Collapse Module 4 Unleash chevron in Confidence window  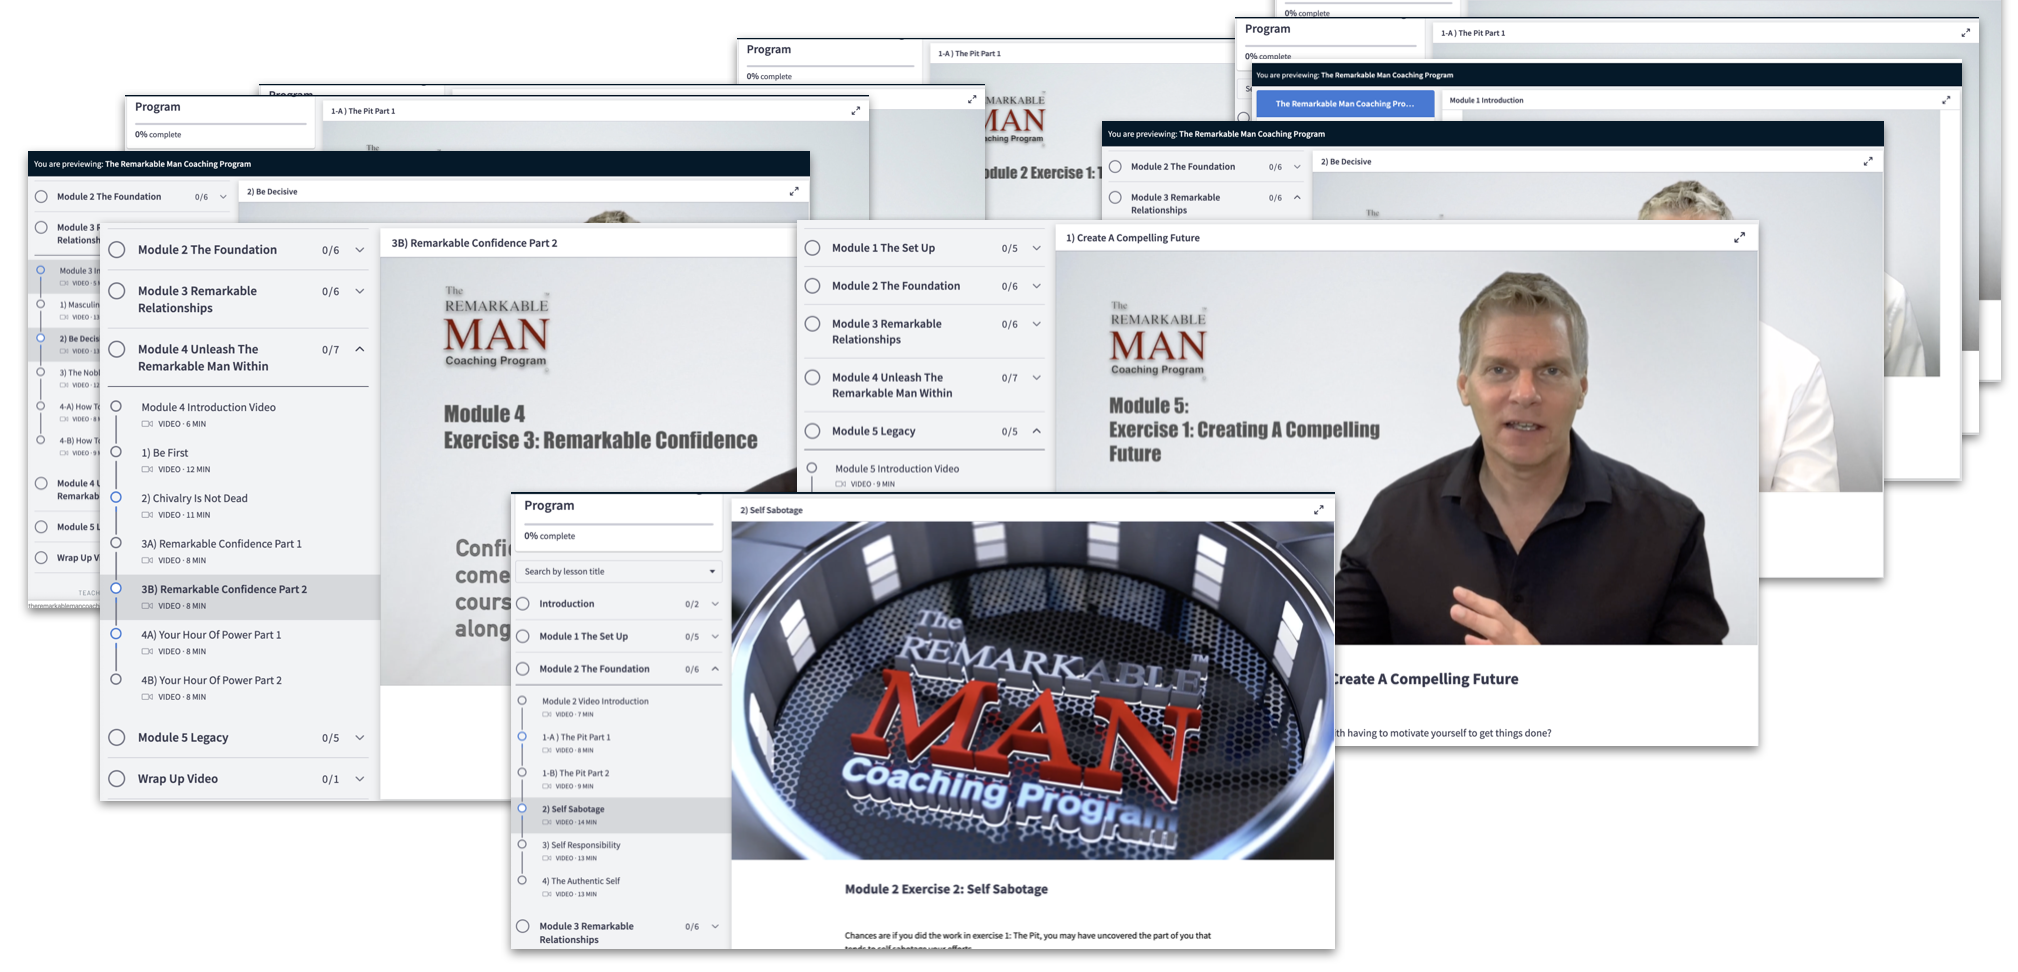(360, 349)
